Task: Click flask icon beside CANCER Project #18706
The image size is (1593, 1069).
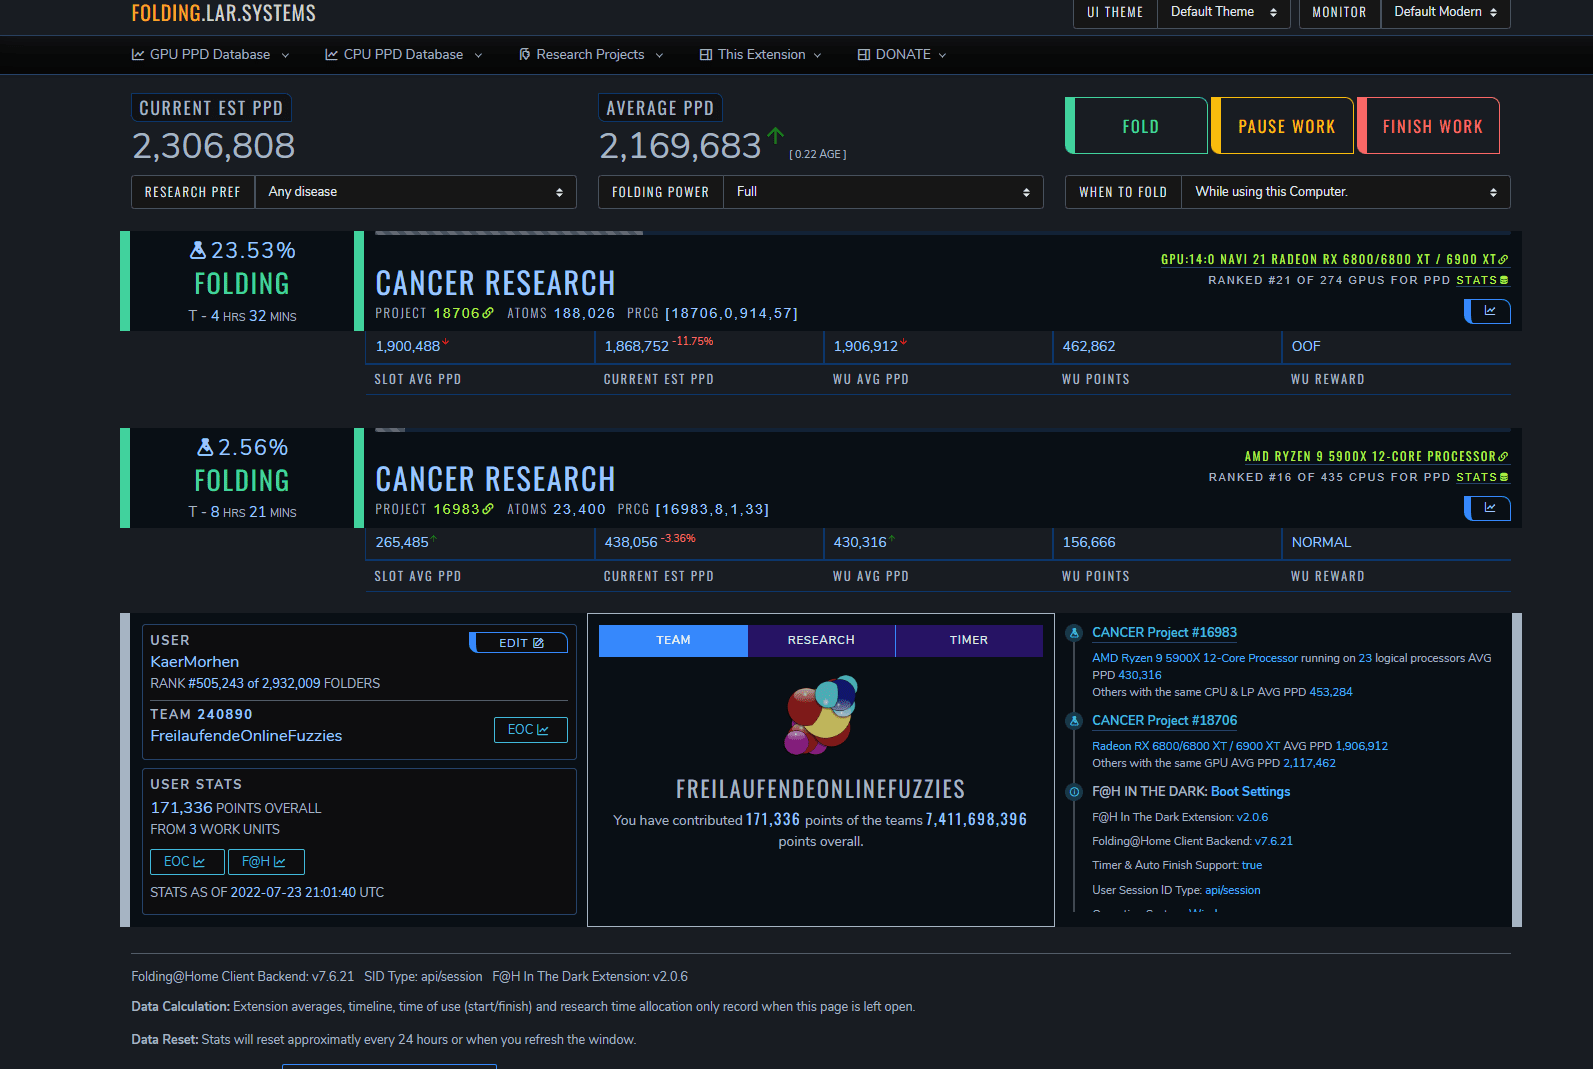Action: (1074, 721)
